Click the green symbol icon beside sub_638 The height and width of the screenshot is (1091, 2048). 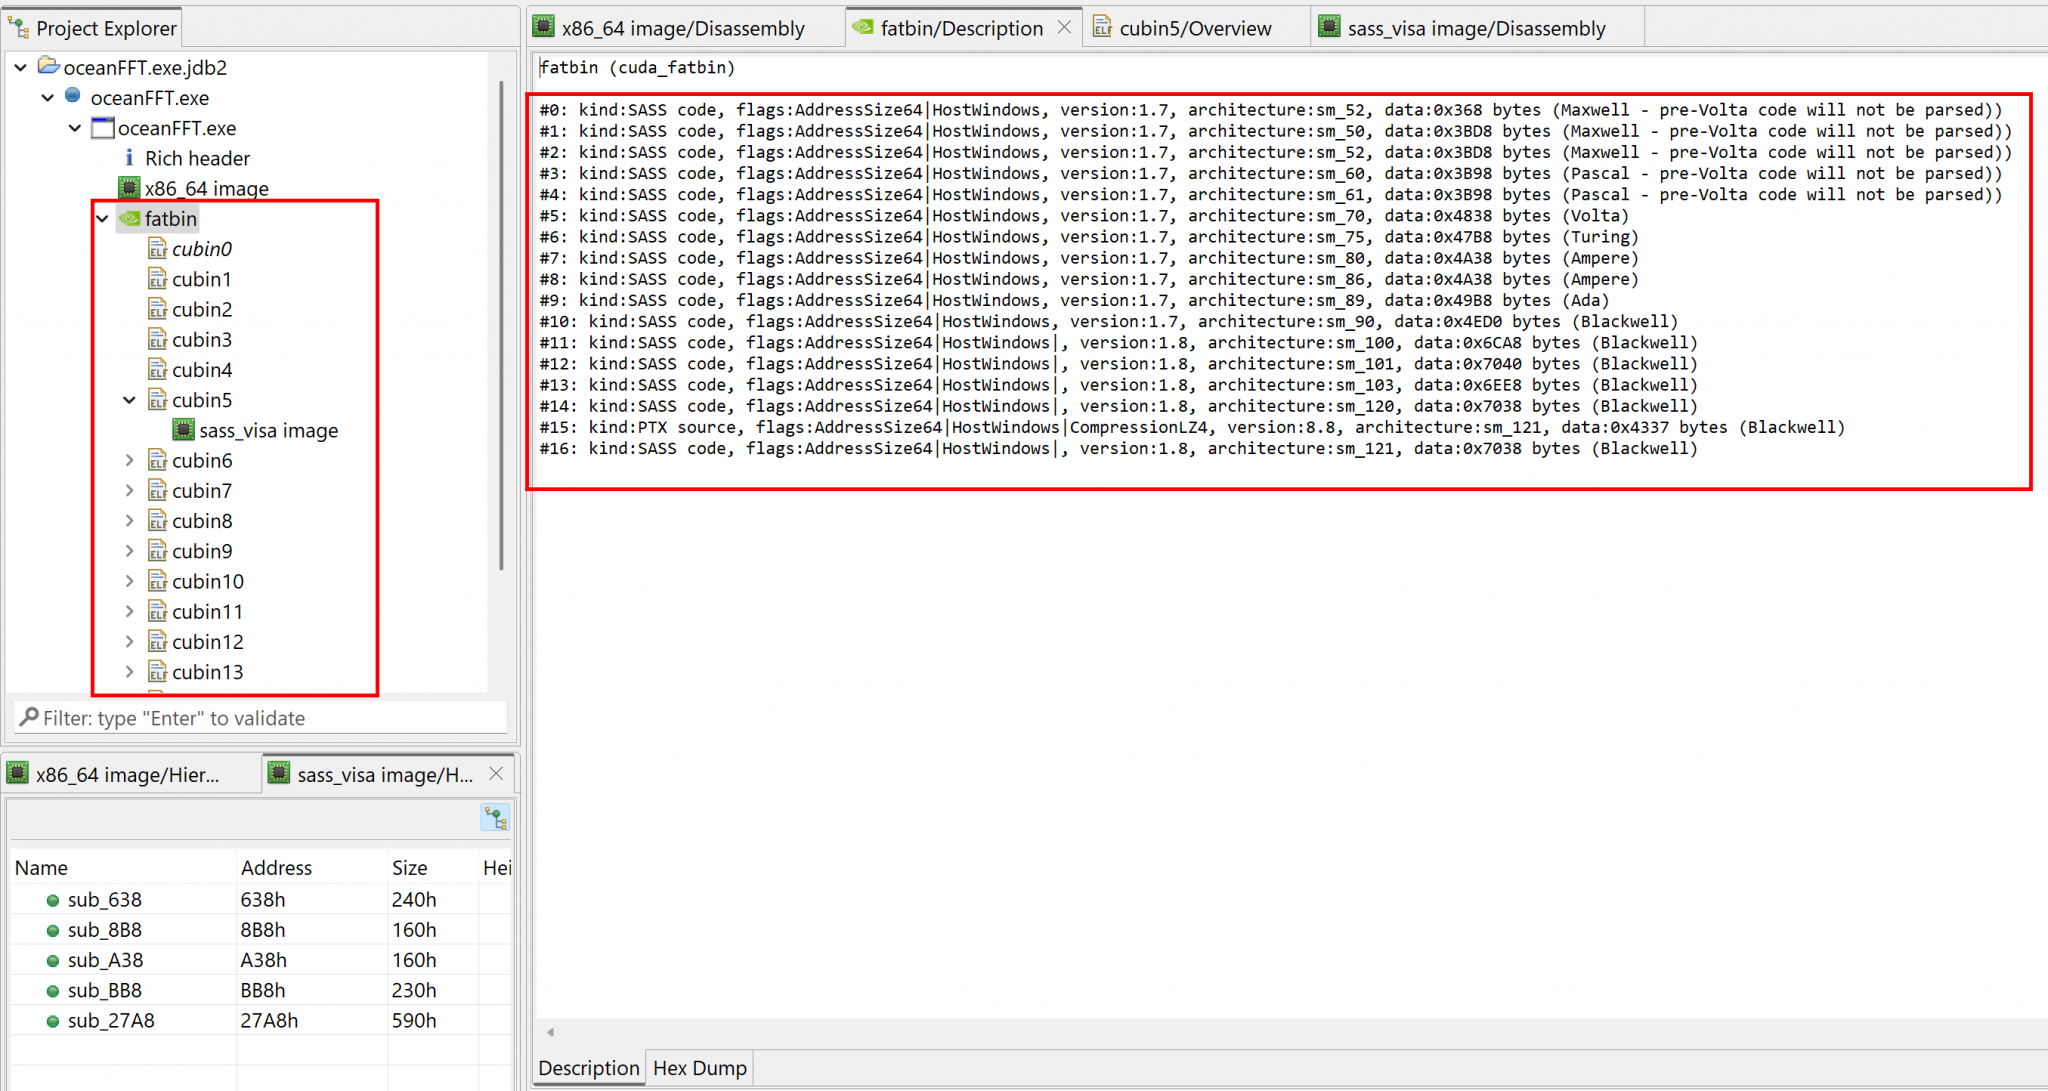pos(51,899)
